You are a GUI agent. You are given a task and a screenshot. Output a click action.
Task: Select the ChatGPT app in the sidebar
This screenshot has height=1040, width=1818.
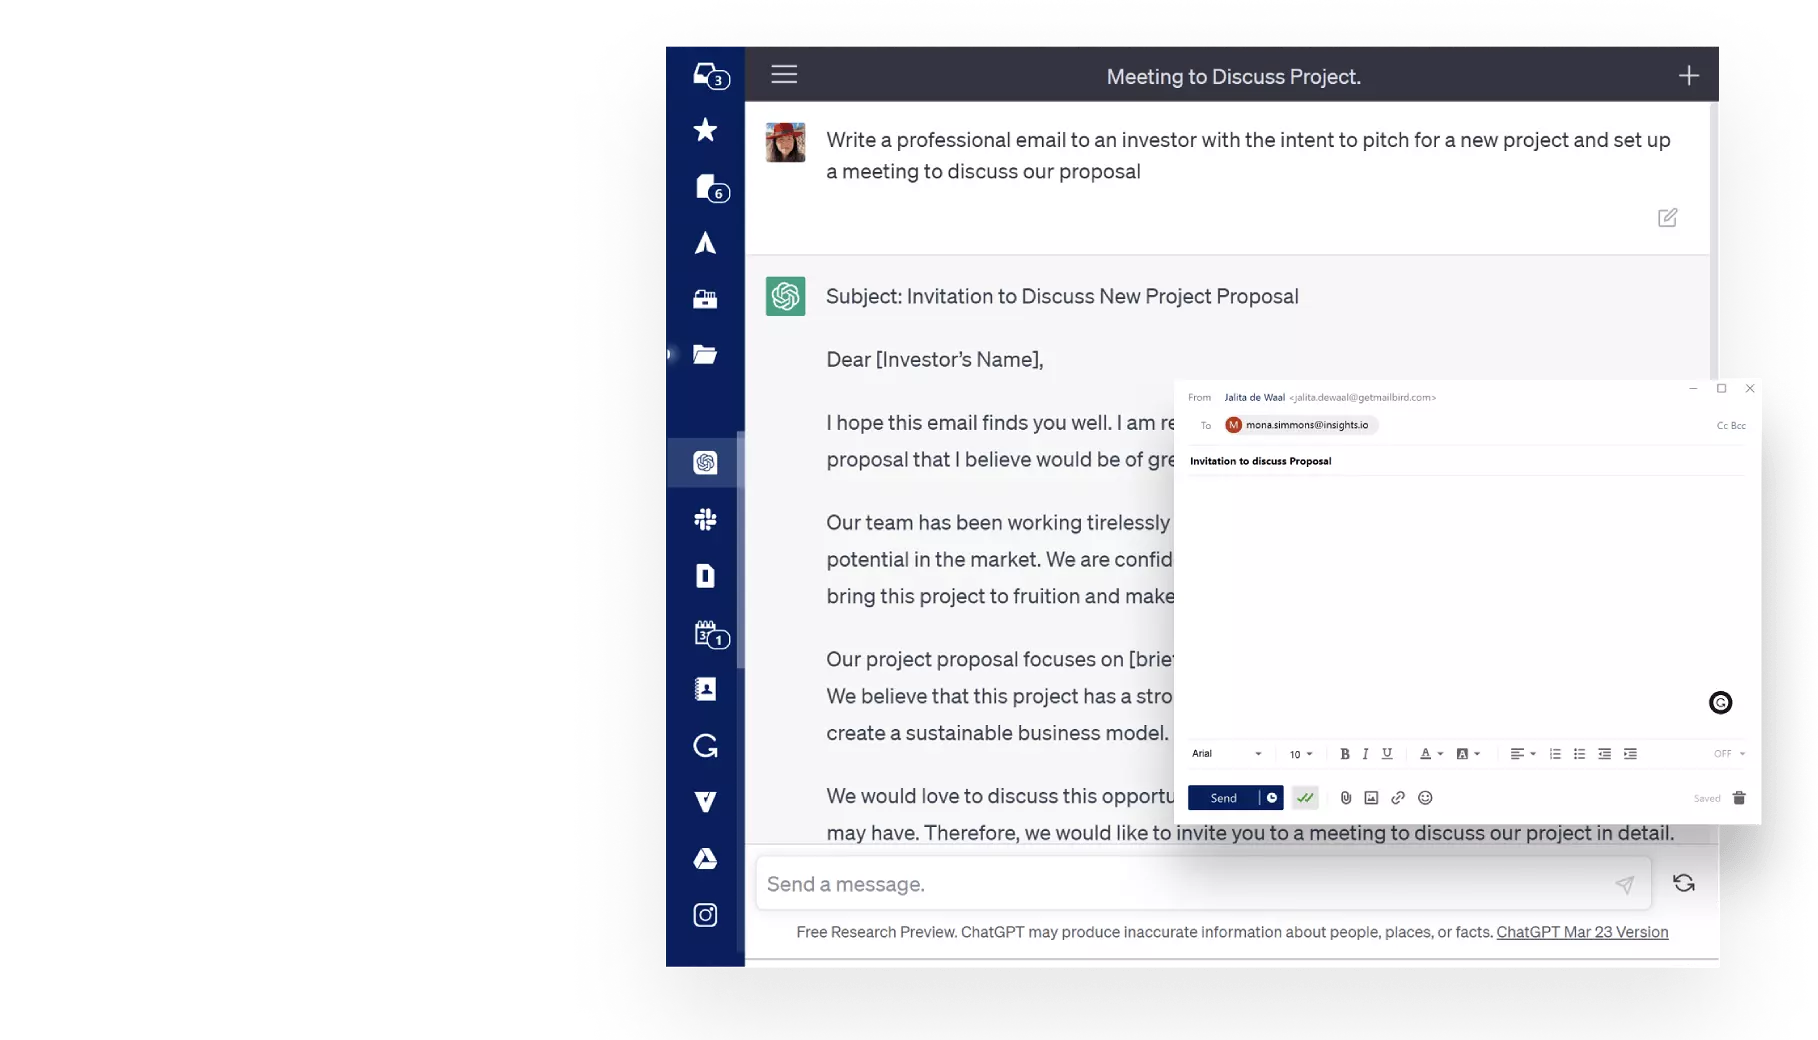coord(705,462)
